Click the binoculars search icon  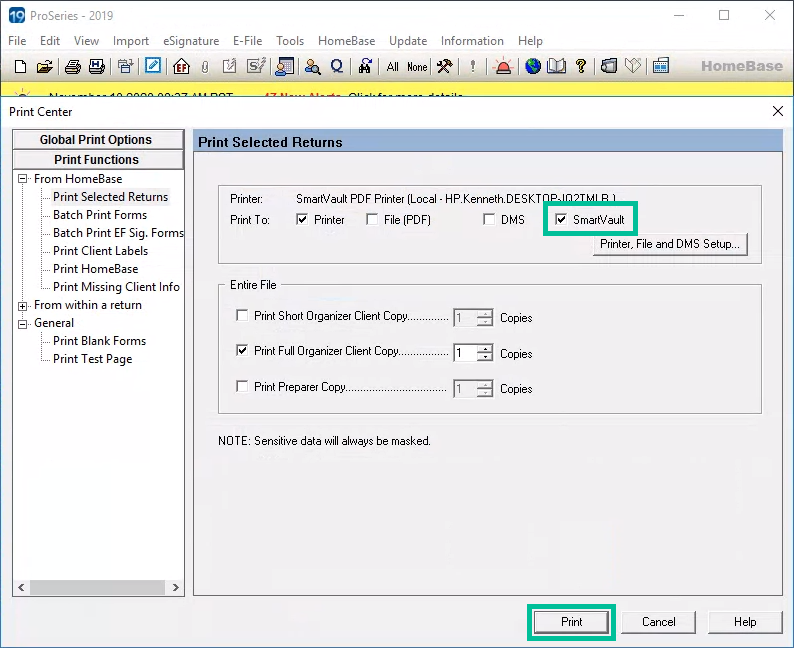pyautogui.click(x=365, y=66)
